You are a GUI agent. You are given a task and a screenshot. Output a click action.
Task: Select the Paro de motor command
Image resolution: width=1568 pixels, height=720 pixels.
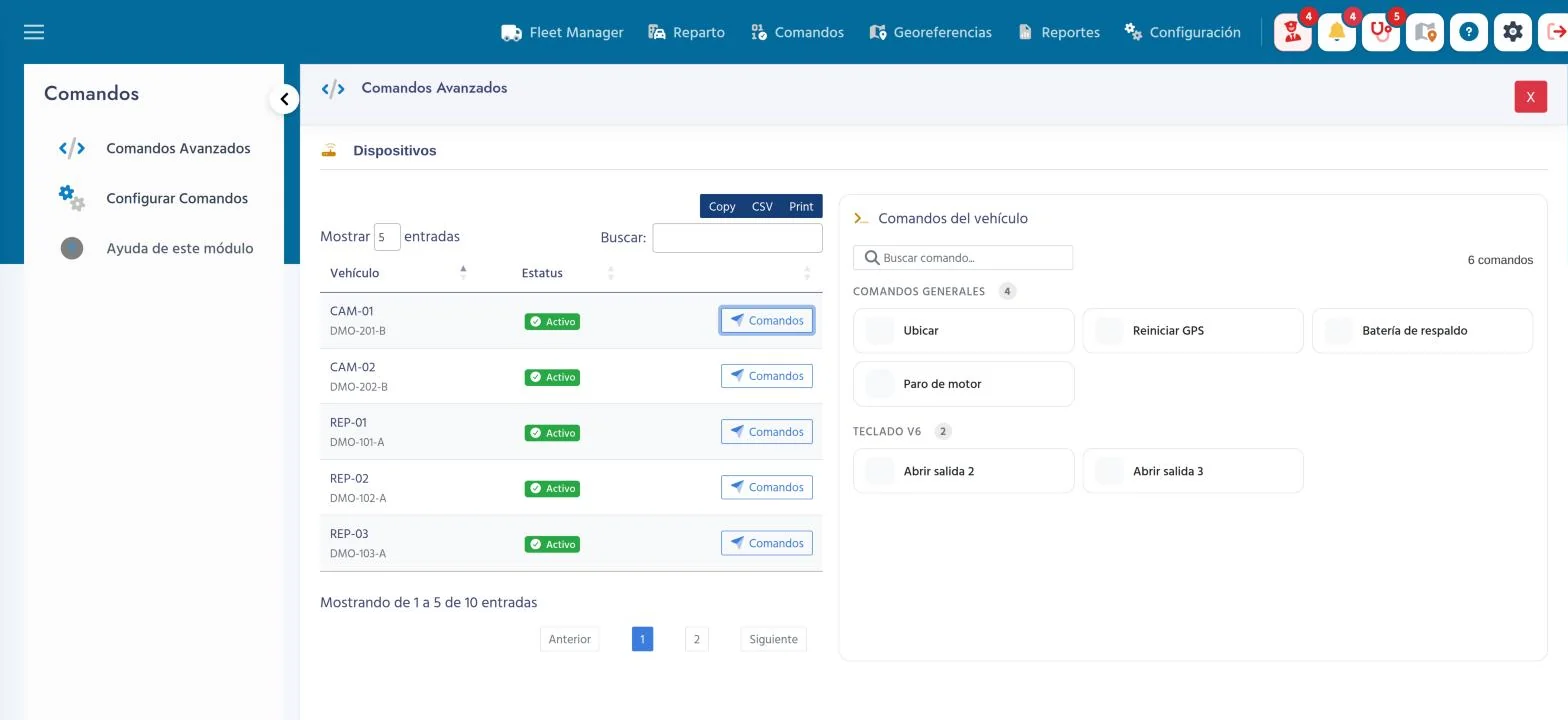pos(964,384)
